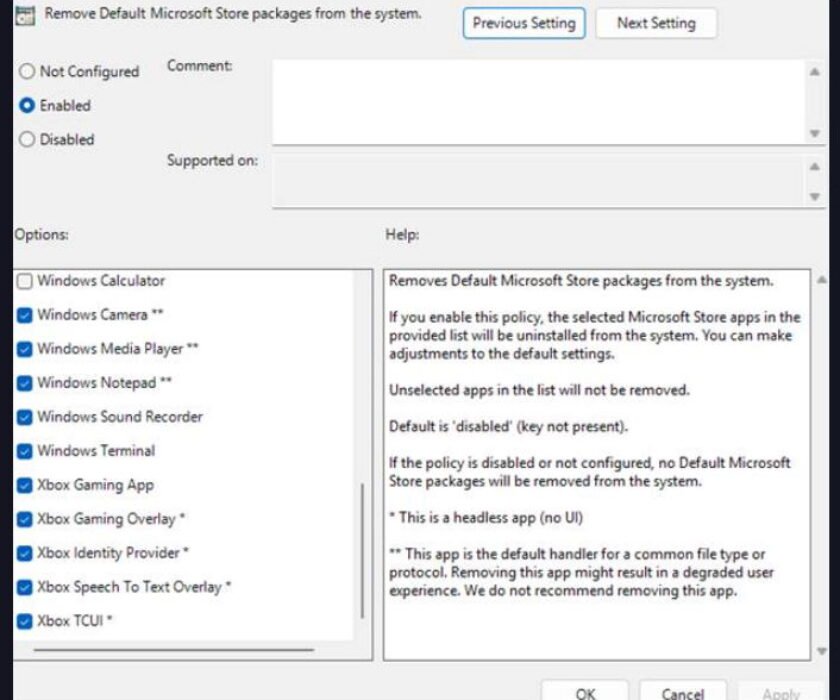
Task: Click the 'Help:' label
Action: [402, 235]
